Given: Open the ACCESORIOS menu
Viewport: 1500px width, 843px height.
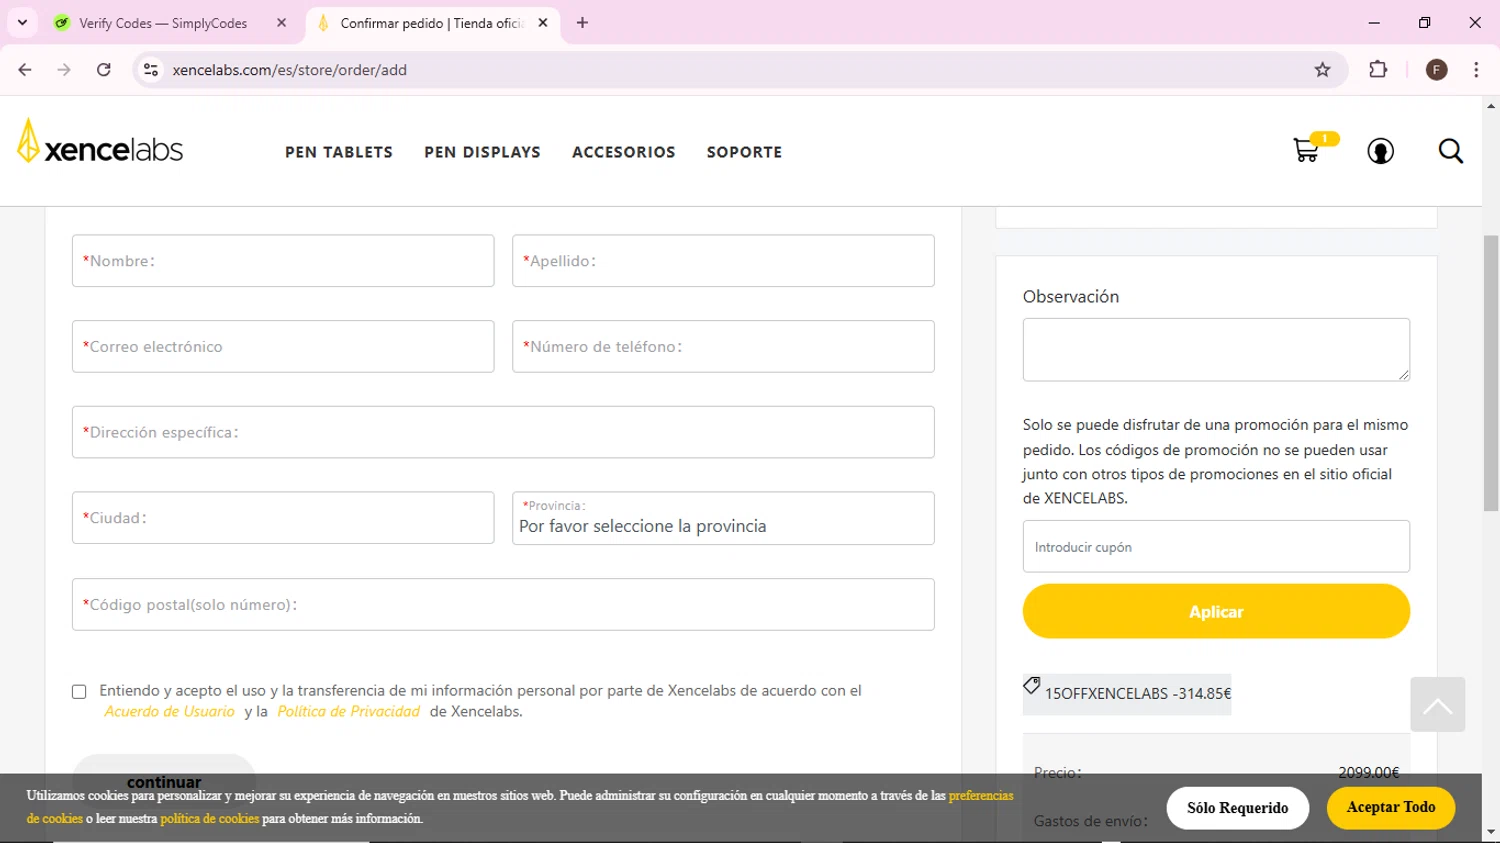Looking at the screenshot, I should [x=624, y=152].
